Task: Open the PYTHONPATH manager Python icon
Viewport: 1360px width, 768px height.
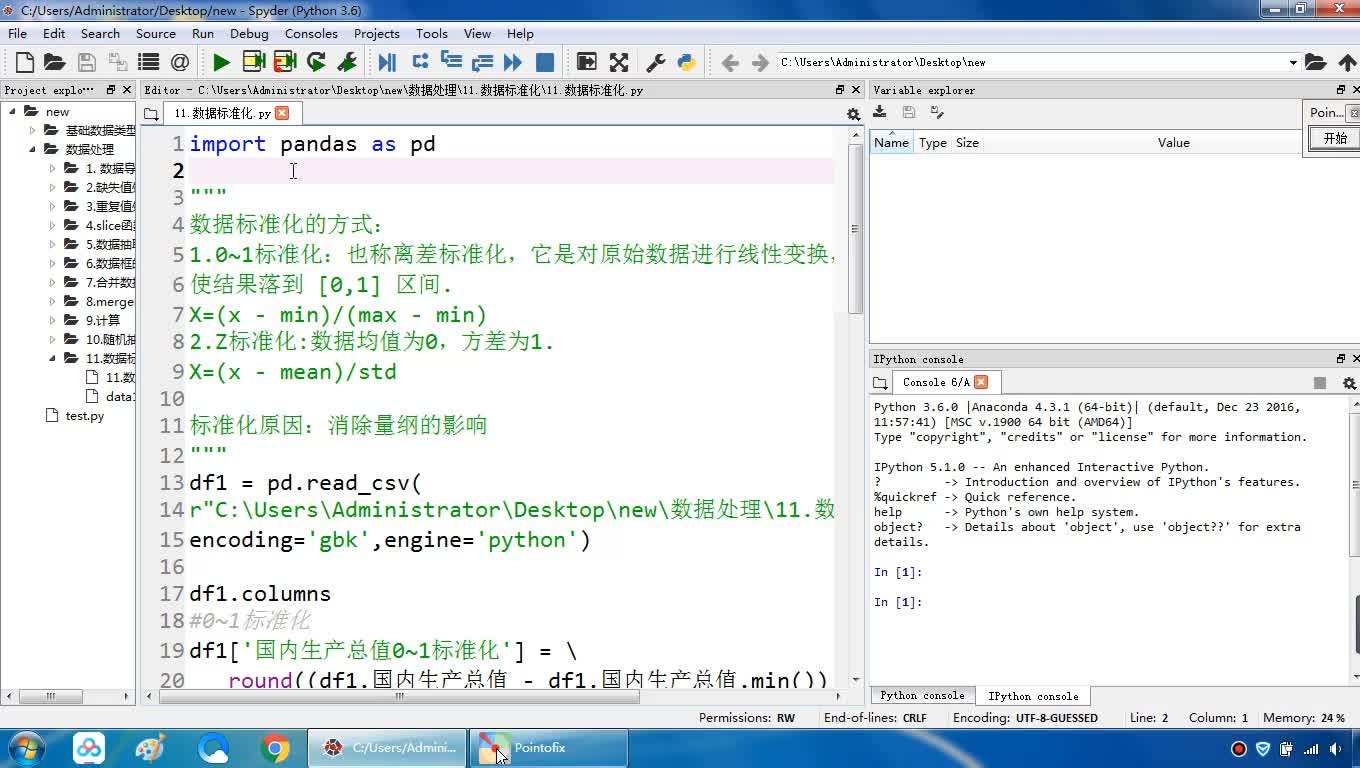Action: [x=686, y=62]
